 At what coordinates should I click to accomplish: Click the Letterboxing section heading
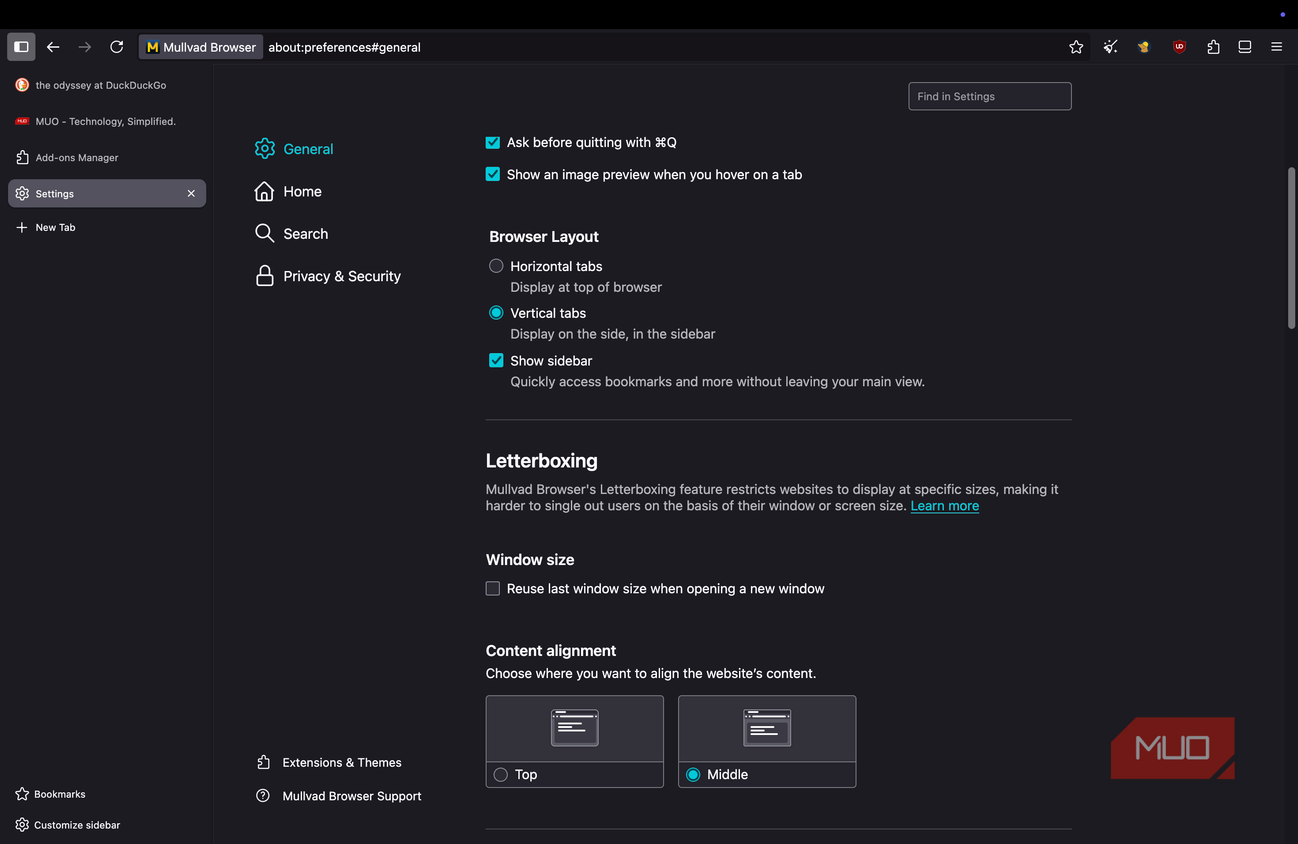542,461
